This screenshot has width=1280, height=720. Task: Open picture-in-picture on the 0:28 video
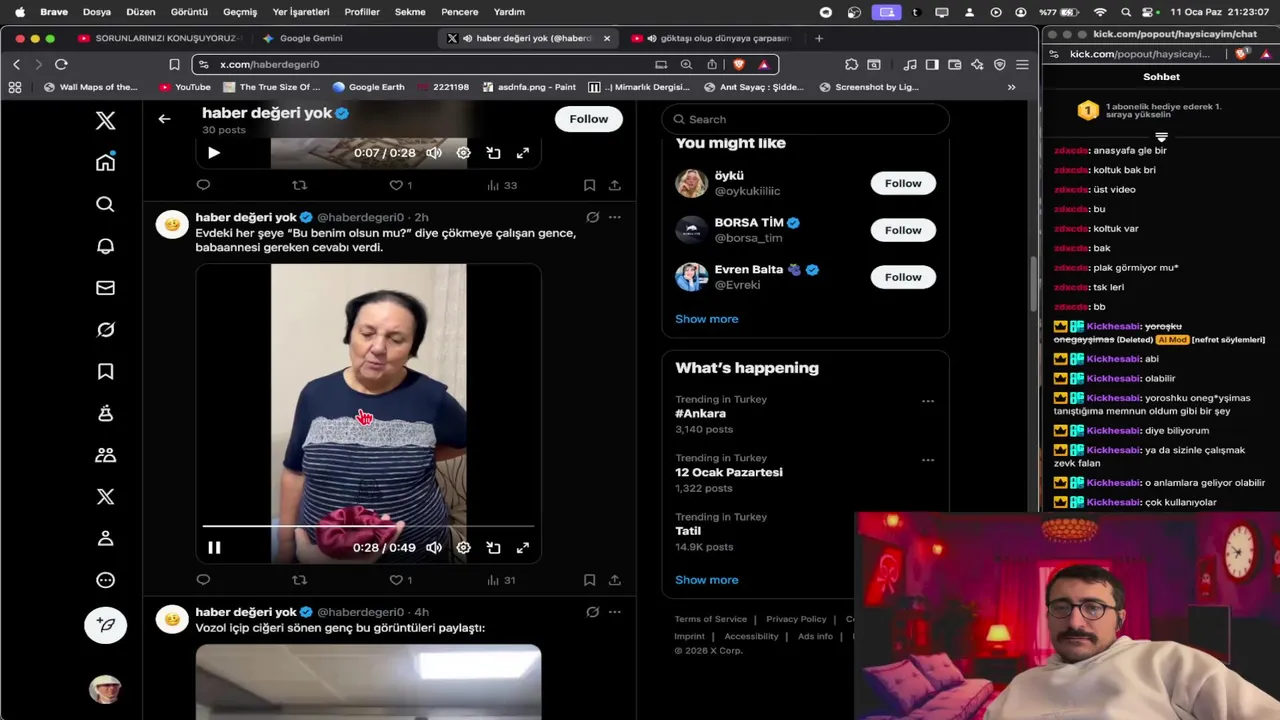pyautogui.click(x=493, y=547)
